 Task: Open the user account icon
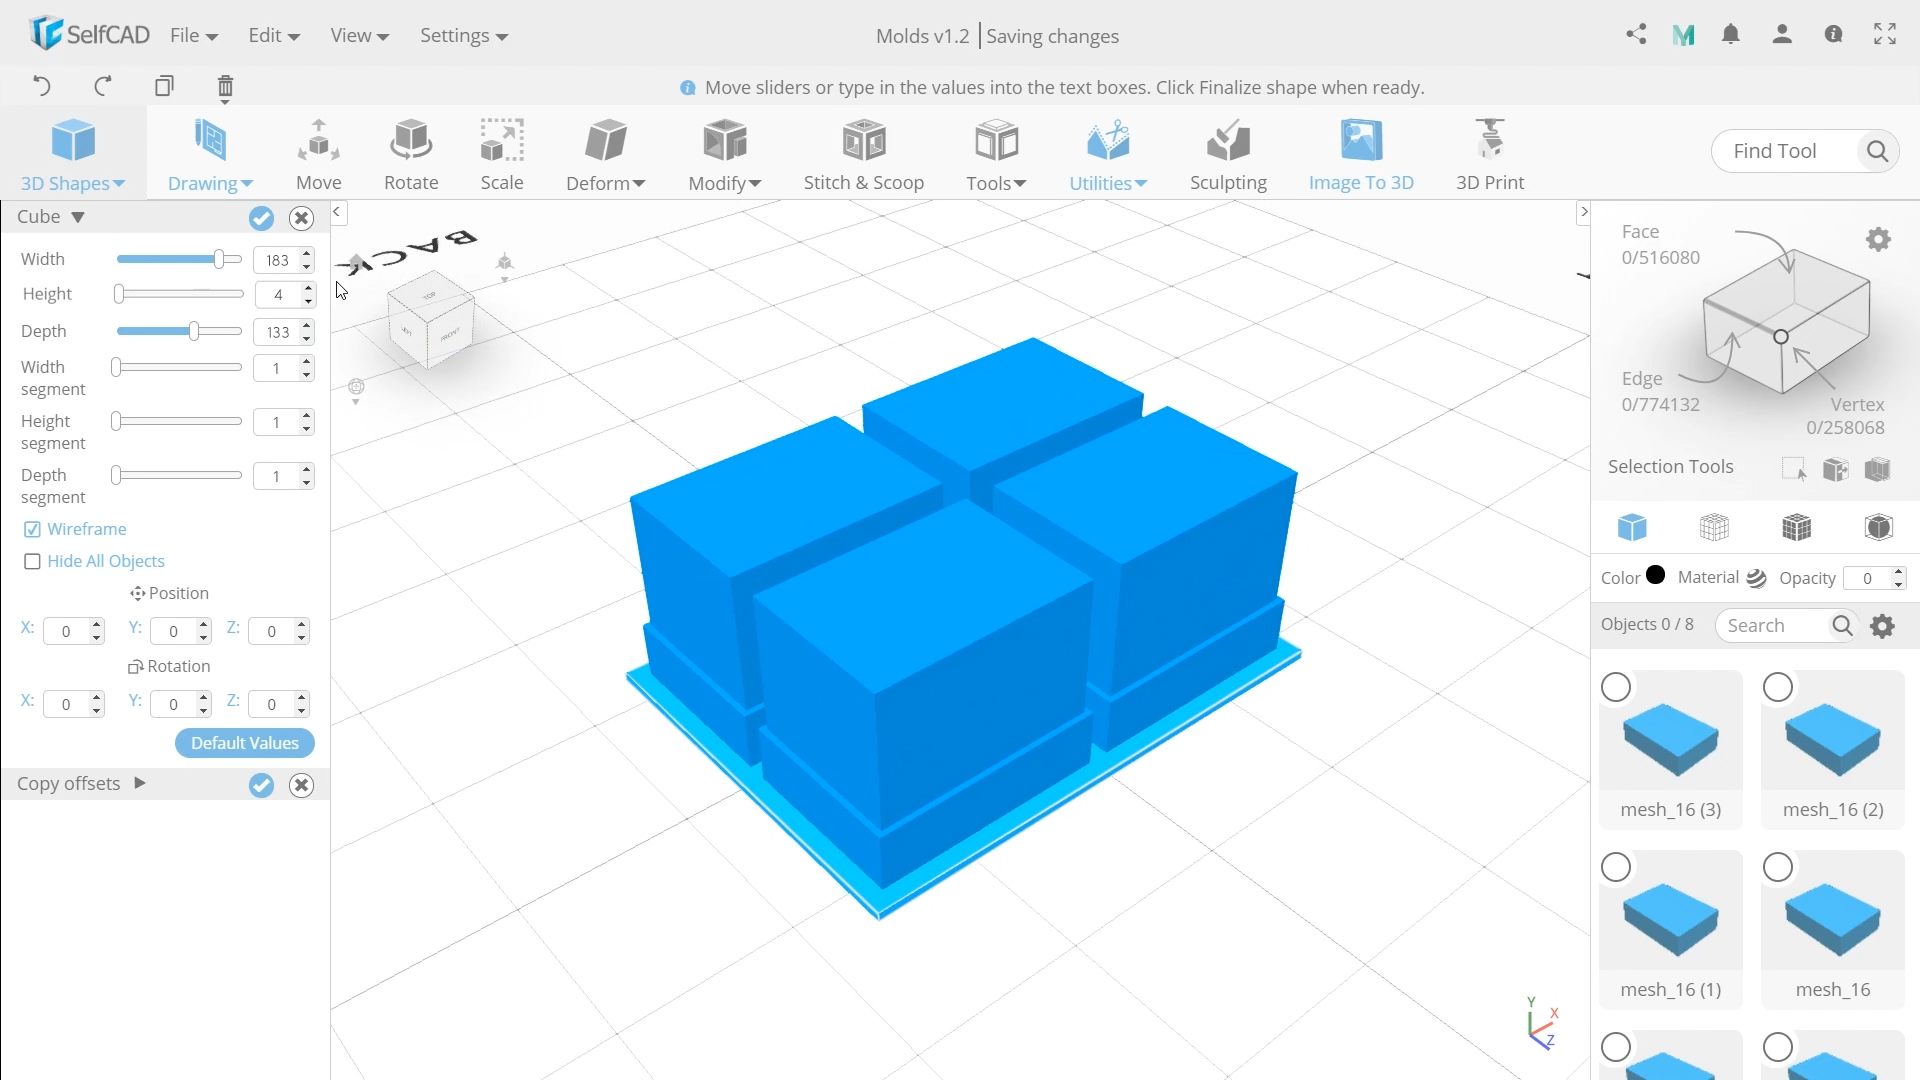click(x=1782, y=35)
